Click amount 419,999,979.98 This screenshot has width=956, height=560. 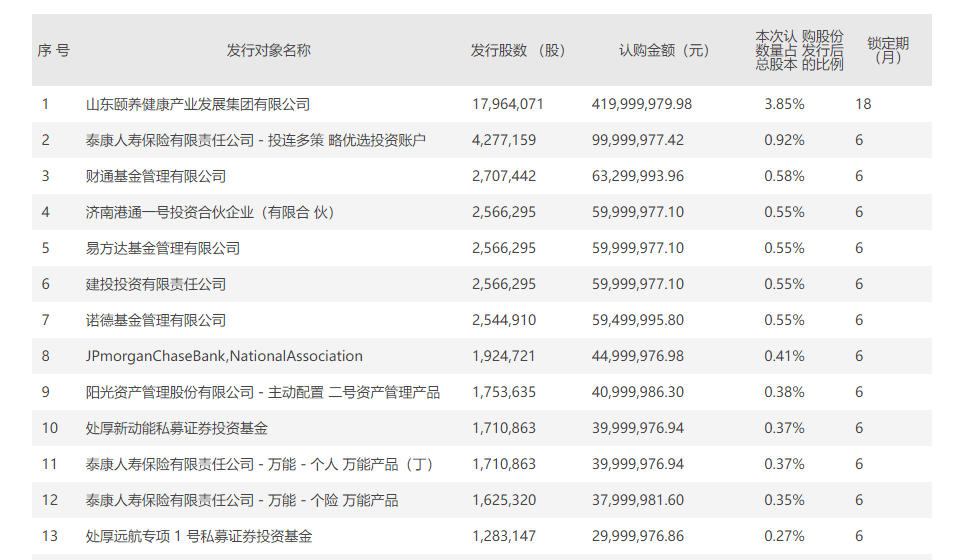641,104
